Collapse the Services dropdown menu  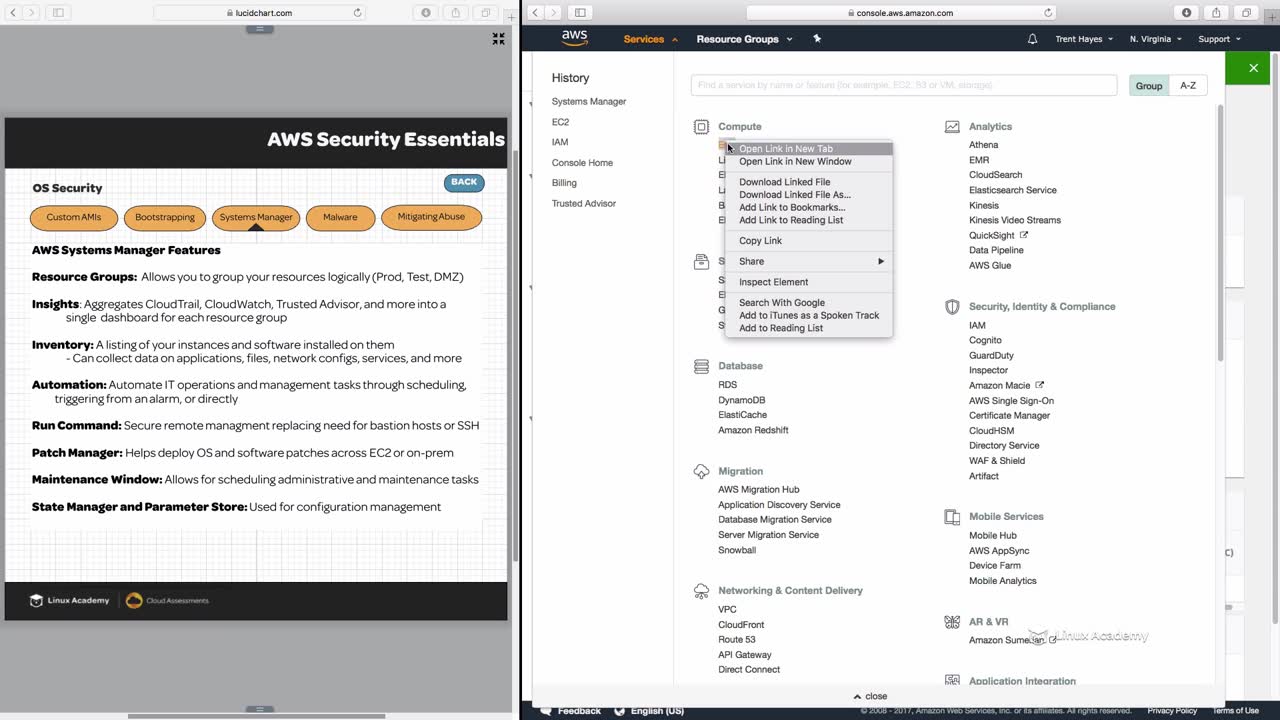tap(650, 39)
